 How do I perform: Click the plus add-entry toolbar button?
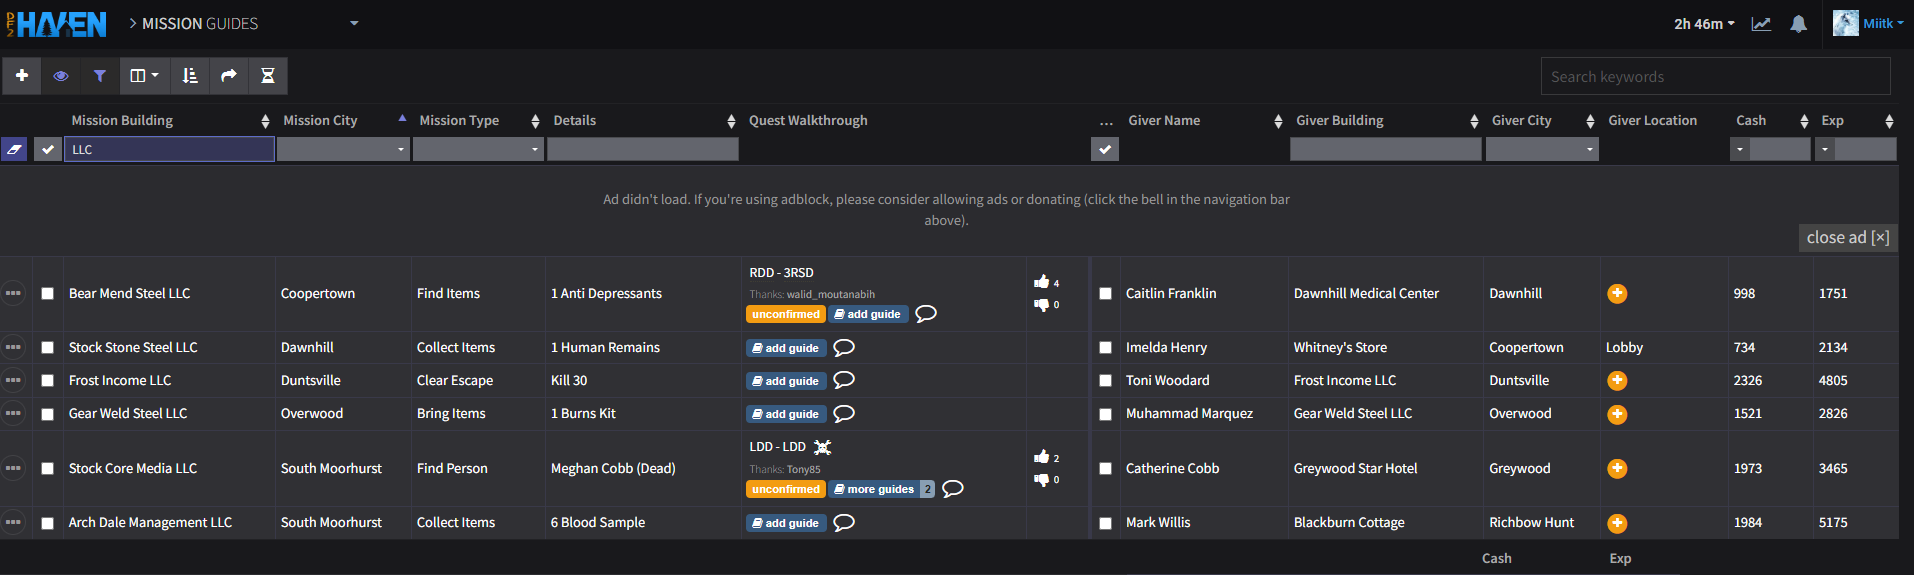click(x=22, y=76)
